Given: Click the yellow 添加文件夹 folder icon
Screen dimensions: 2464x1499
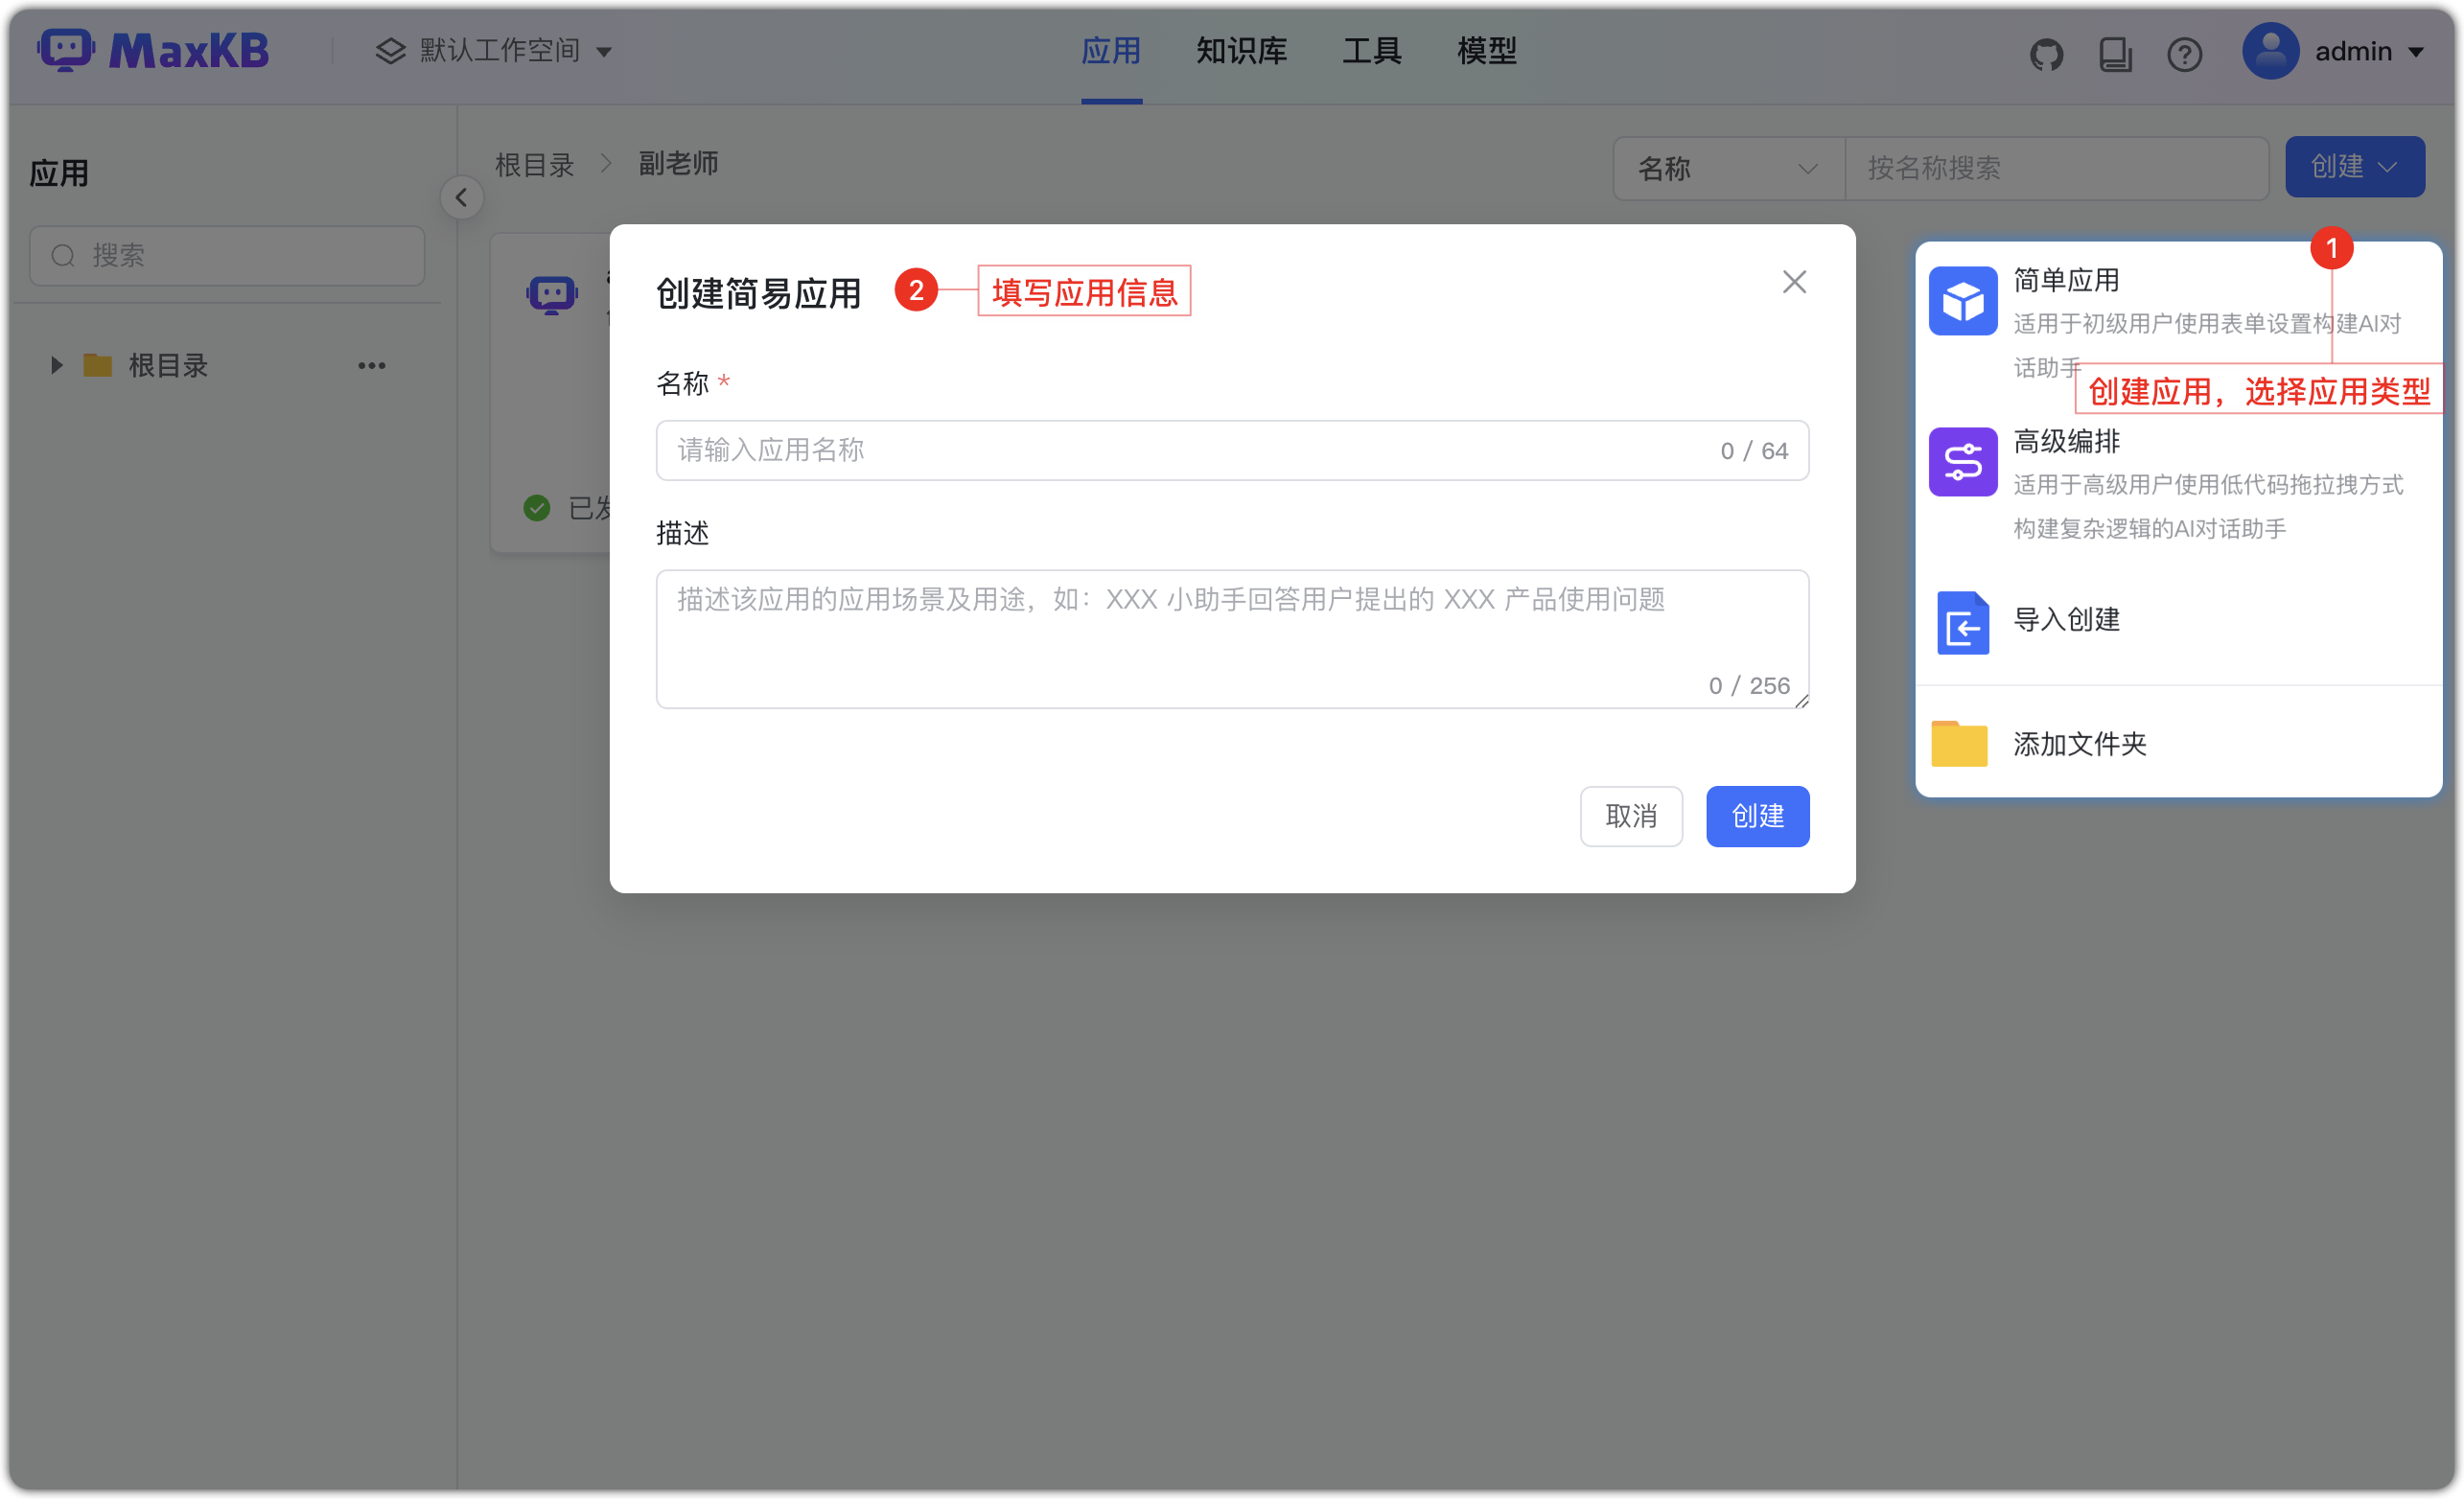Looking at the screenshot, I should pos(1958,744).
